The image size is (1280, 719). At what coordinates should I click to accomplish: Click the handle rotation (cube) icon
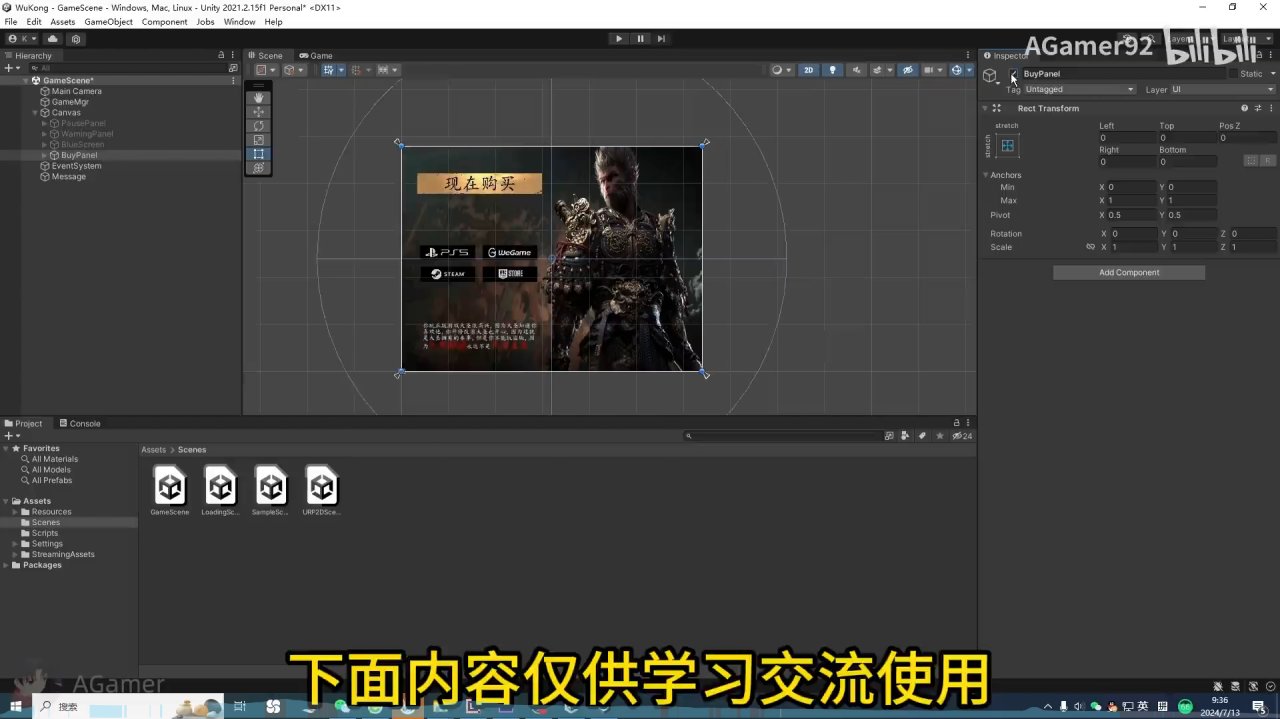(x=294, y=70)
